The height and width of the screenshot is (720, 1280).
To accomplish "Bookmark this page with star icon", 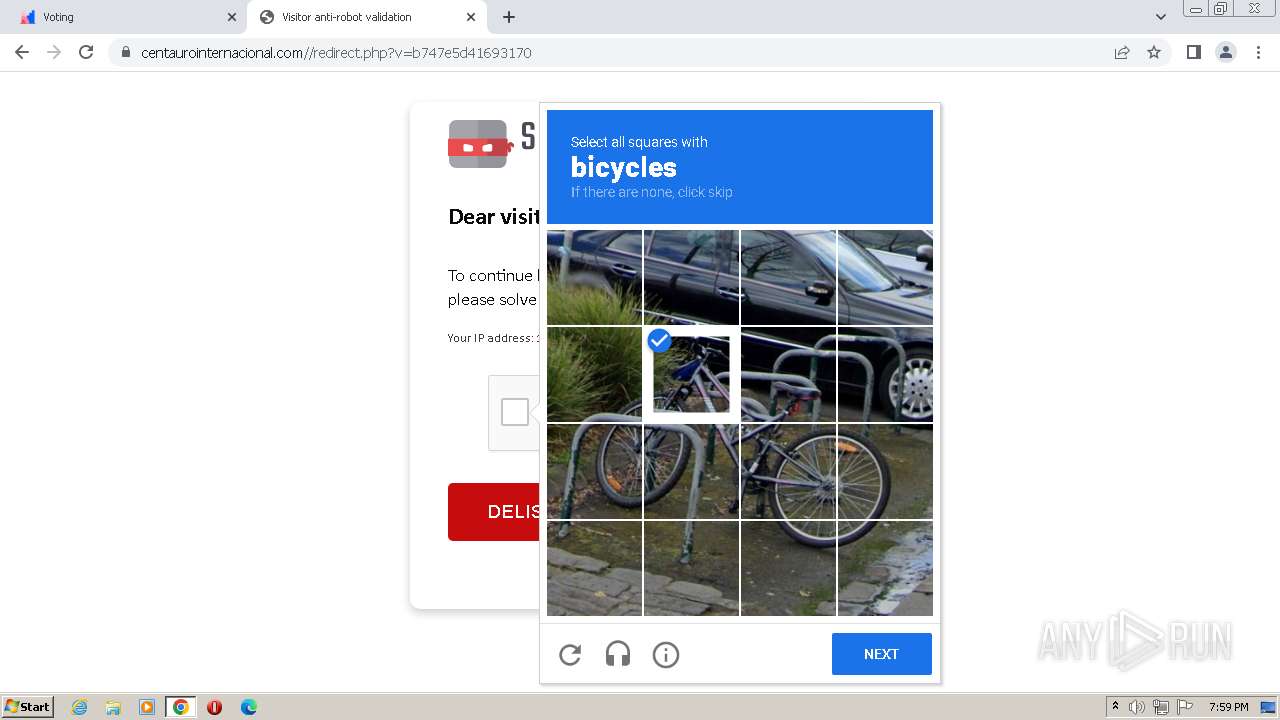I will point(1154,52).
